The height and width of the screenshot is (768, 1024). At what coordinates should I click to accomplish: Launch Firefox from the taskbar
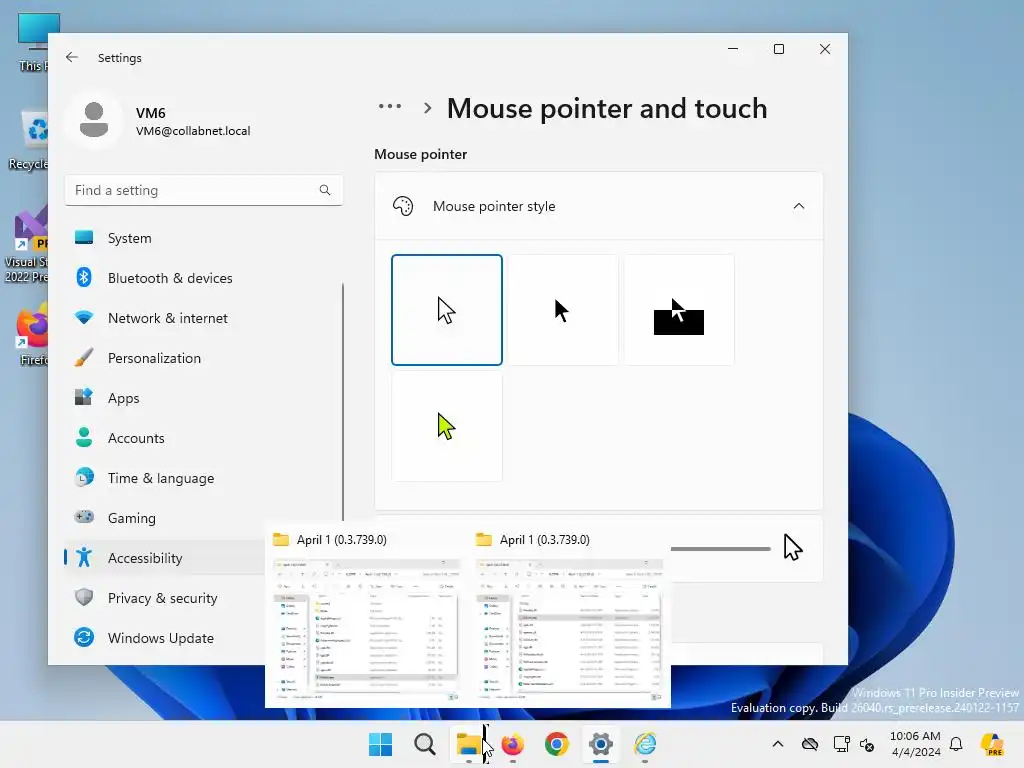tap(513, 744)
